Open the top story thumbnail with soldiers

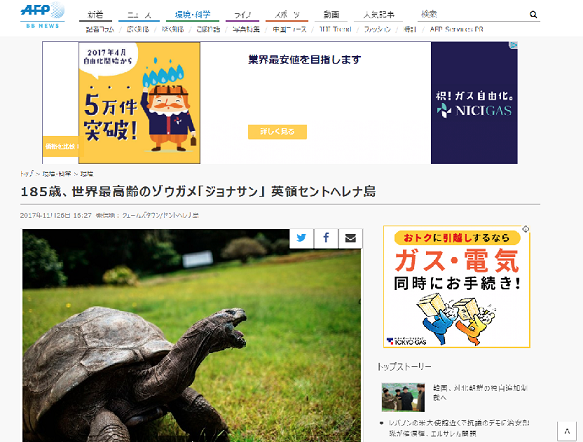click(403, 397)
